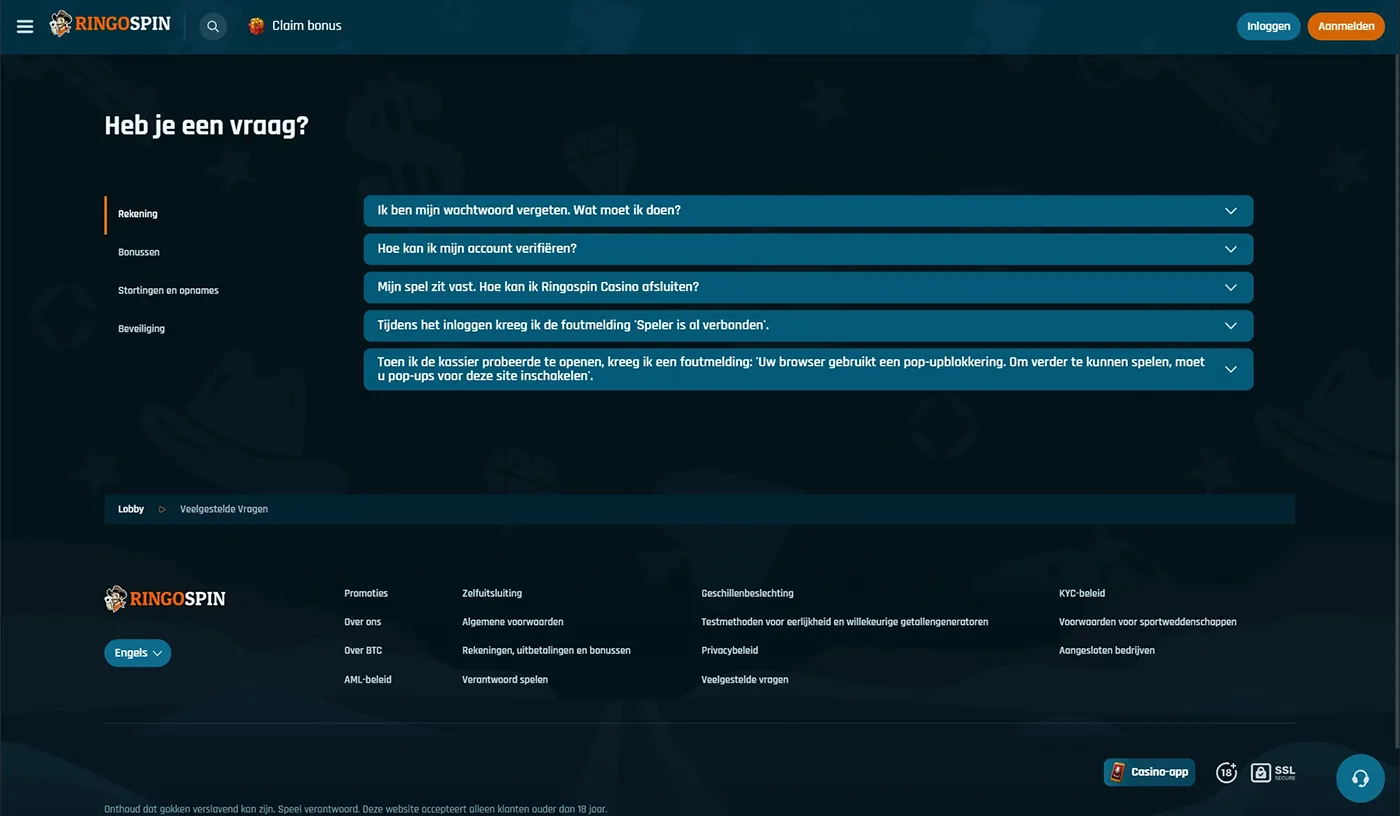The width and height of the screenshot is (1400, 816).
Task: Go to Lobby in the breadcrumb
Action: [x=131, y=509]
